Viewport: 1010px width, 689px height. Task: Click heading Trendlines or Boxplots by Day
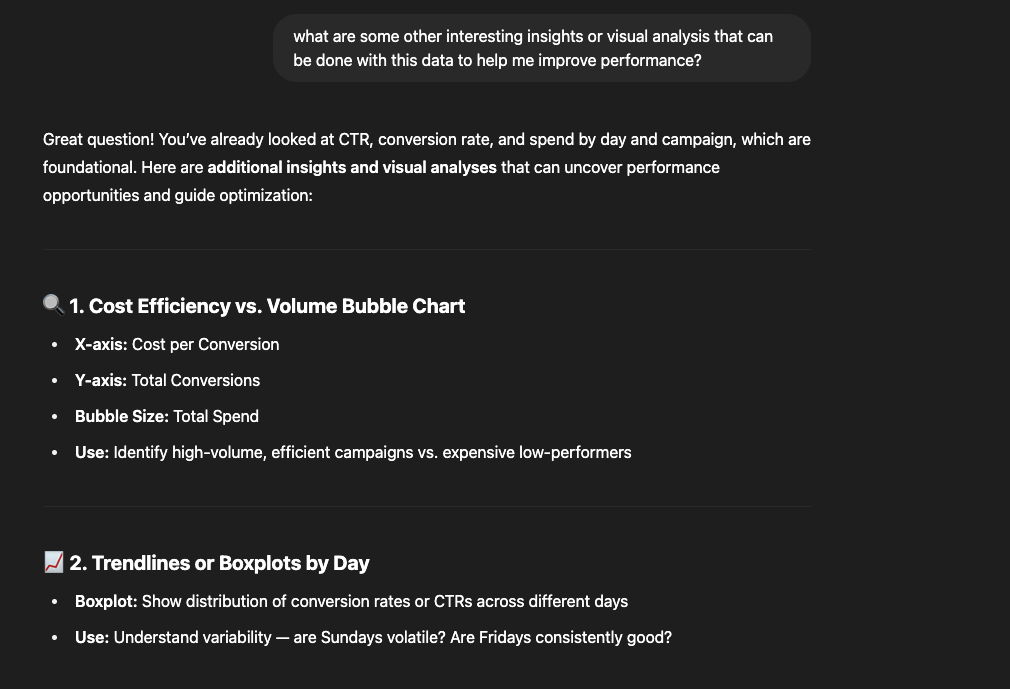click(219, 563)
